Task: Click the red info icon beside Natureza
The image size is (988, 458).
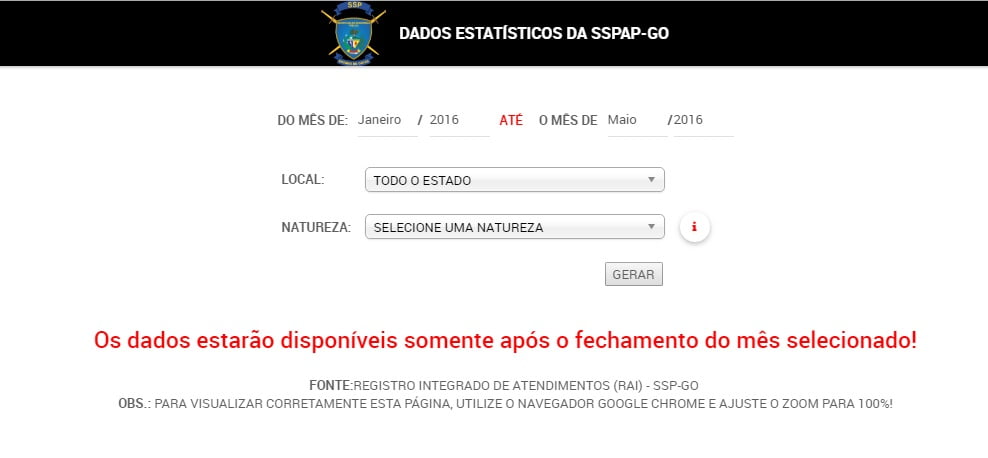Action: pos(694,227)
